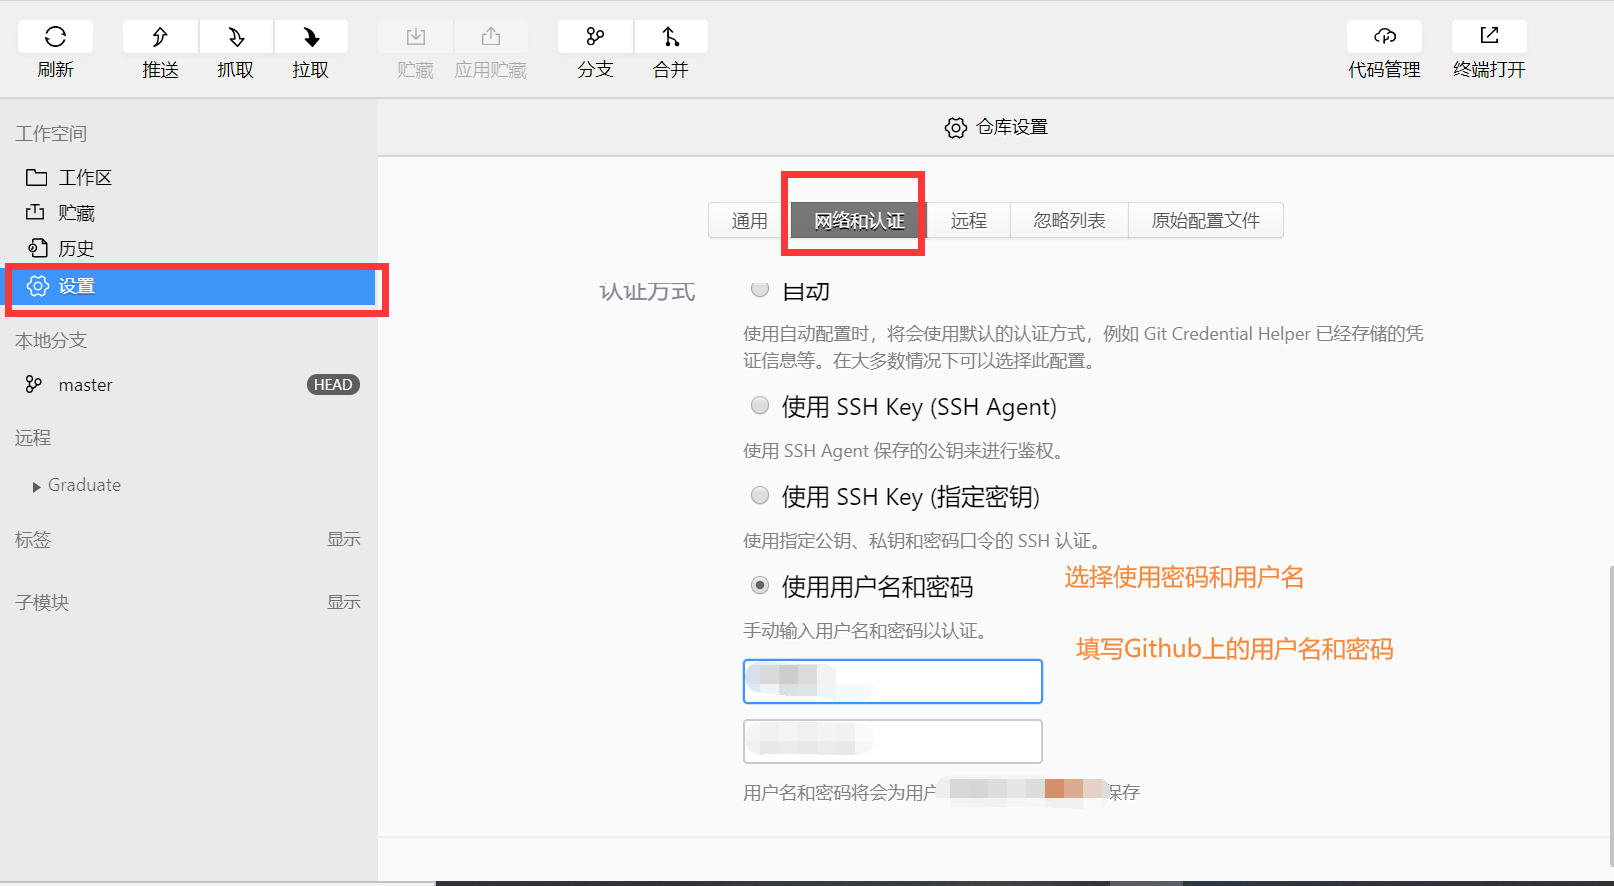Show 子模块 submodules list
This screenshot has height=886, width=1614.
pos(343,602)
